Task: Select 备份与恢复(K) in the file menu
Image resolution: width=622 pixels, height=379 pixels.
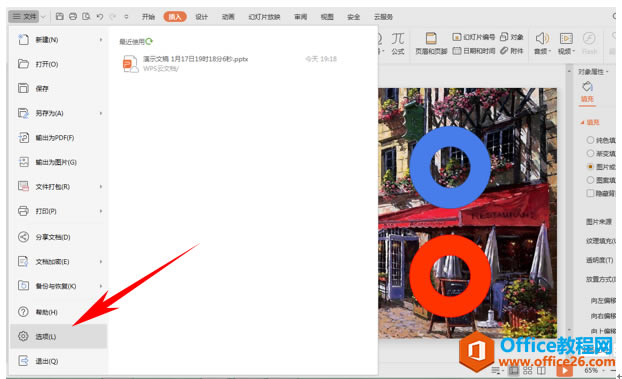Action: coord(59,286)
